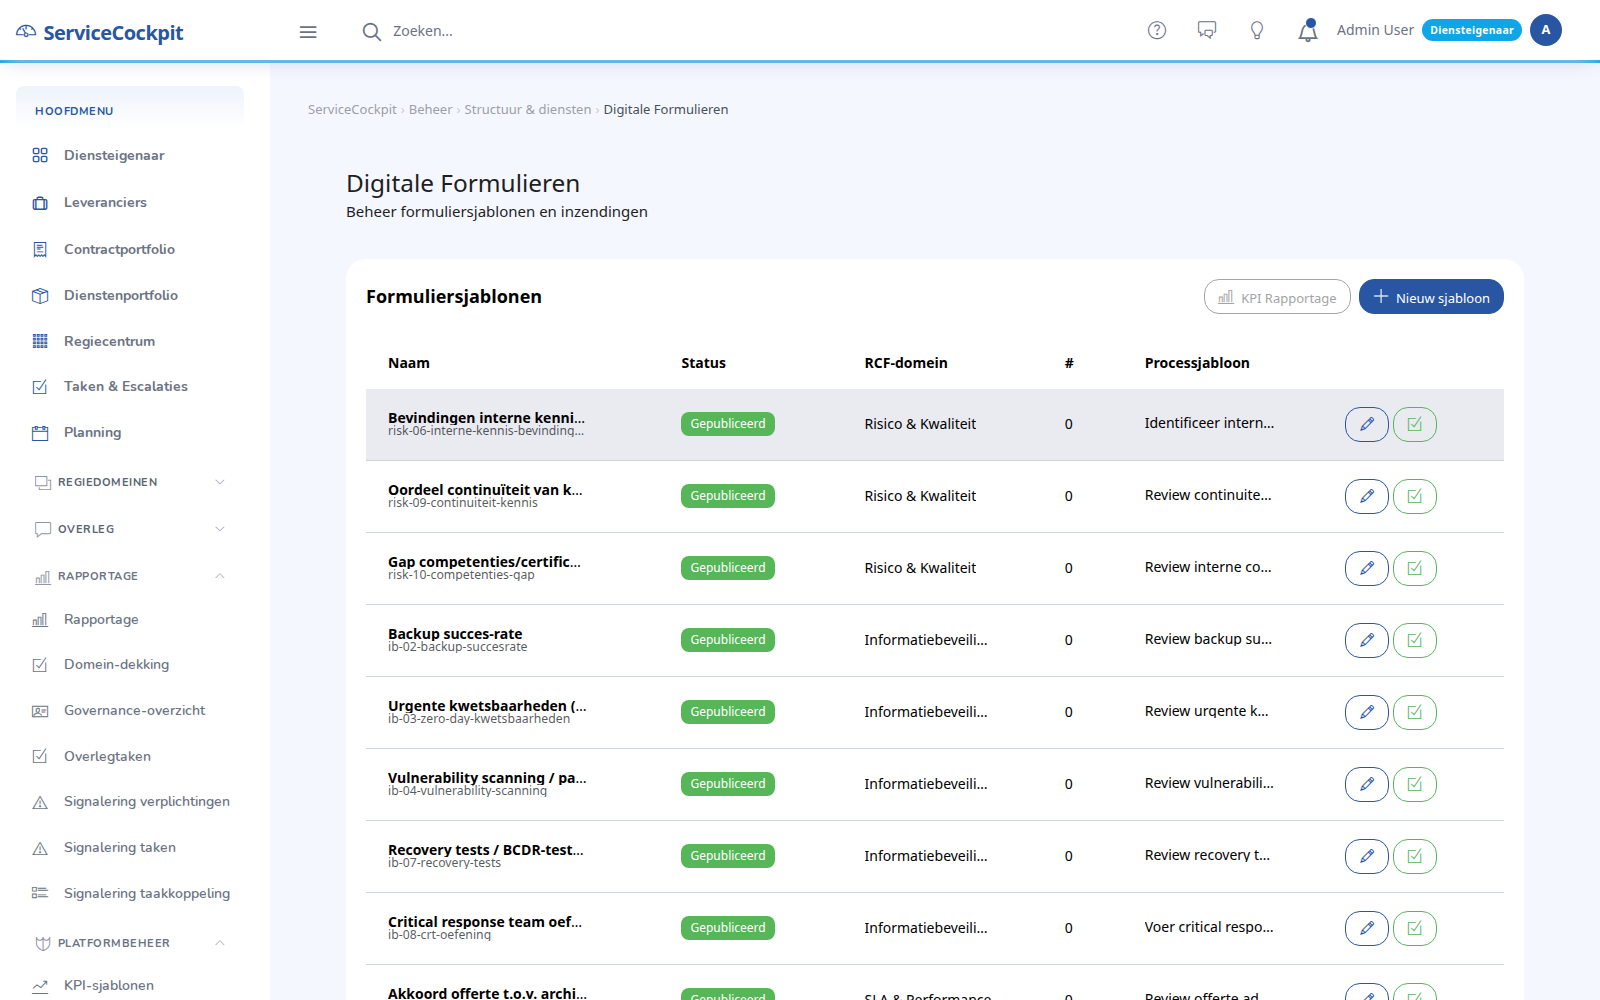Click 'Review vulnerabili...' process cell
The width and height of the screenshot is (1600, 1000).
[1209, 783]
